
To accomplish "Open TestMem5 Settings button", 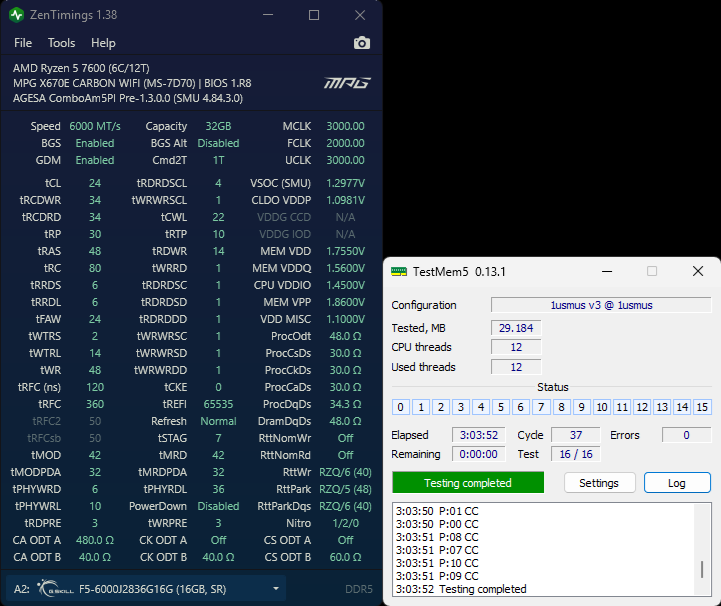I will 599,483.
